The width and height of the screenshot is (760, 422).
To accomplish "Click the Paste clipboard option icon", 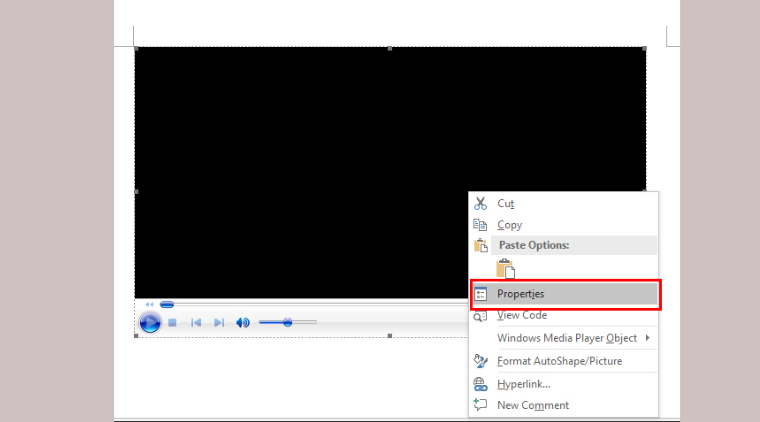I will pos(505,269).
